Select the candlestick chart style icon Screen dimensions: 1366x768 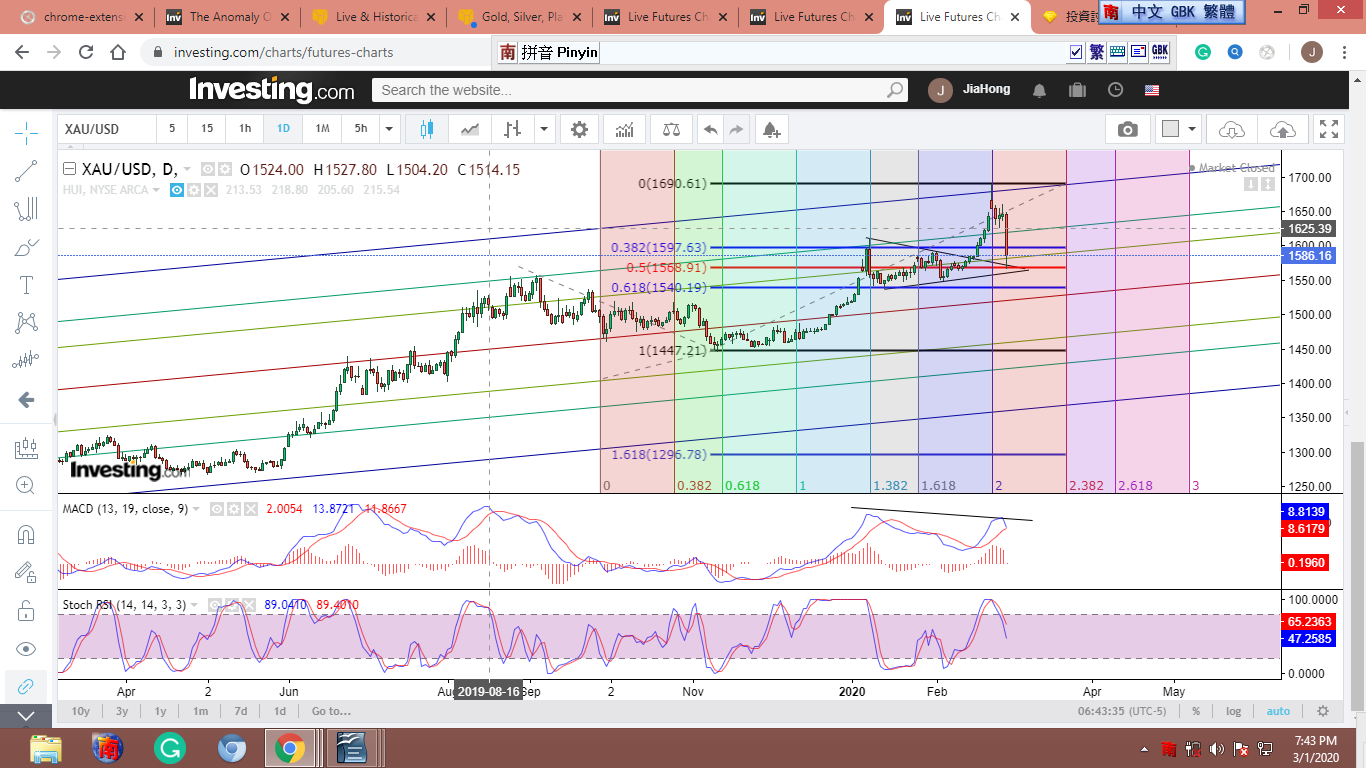[x=427, y=129]
